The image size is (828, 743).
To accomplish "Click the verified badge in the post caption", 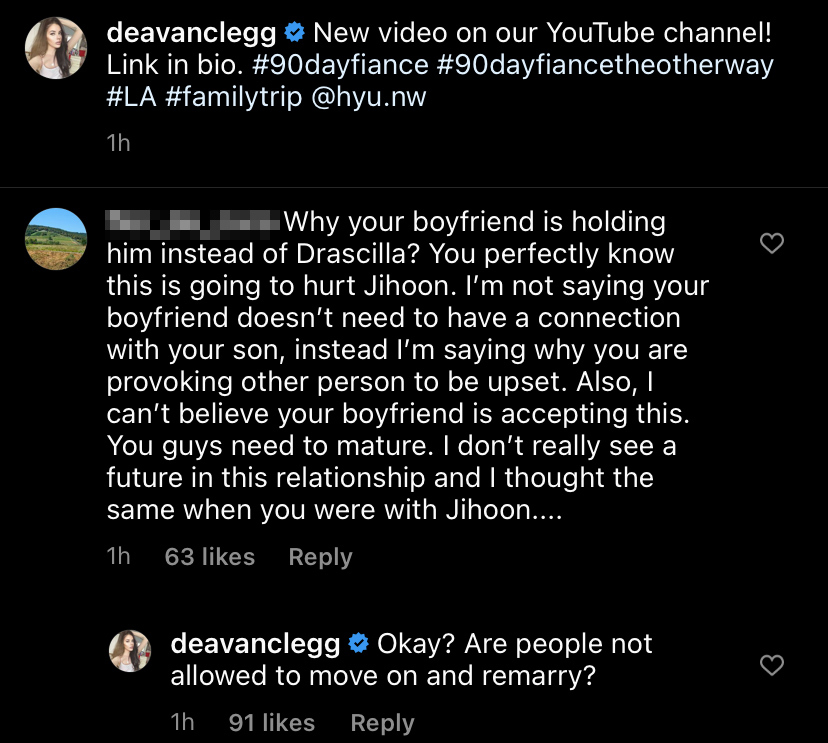I will (x=294, y=32).
